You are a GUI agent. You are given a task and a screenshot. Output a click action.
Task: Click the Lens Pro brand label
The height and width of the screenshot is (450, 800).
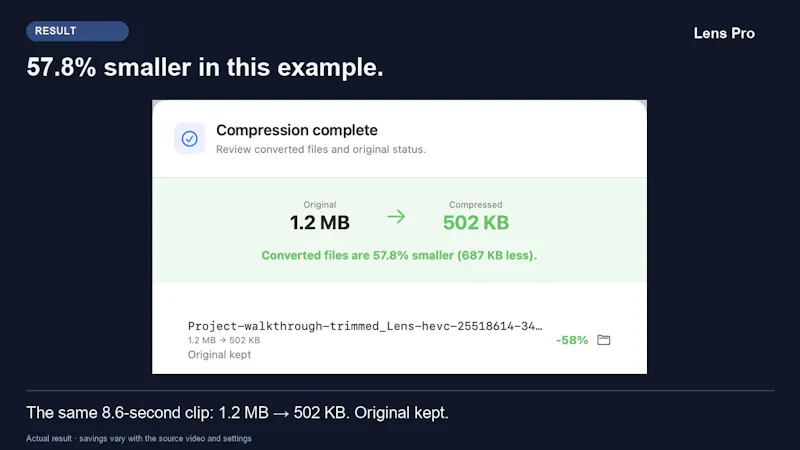pos(724,33)
